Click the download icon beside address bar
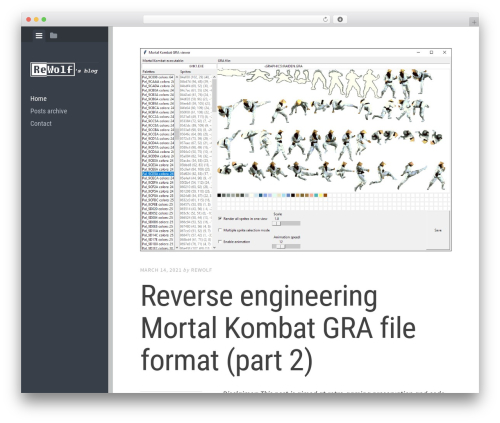 (x=340, y=20)
